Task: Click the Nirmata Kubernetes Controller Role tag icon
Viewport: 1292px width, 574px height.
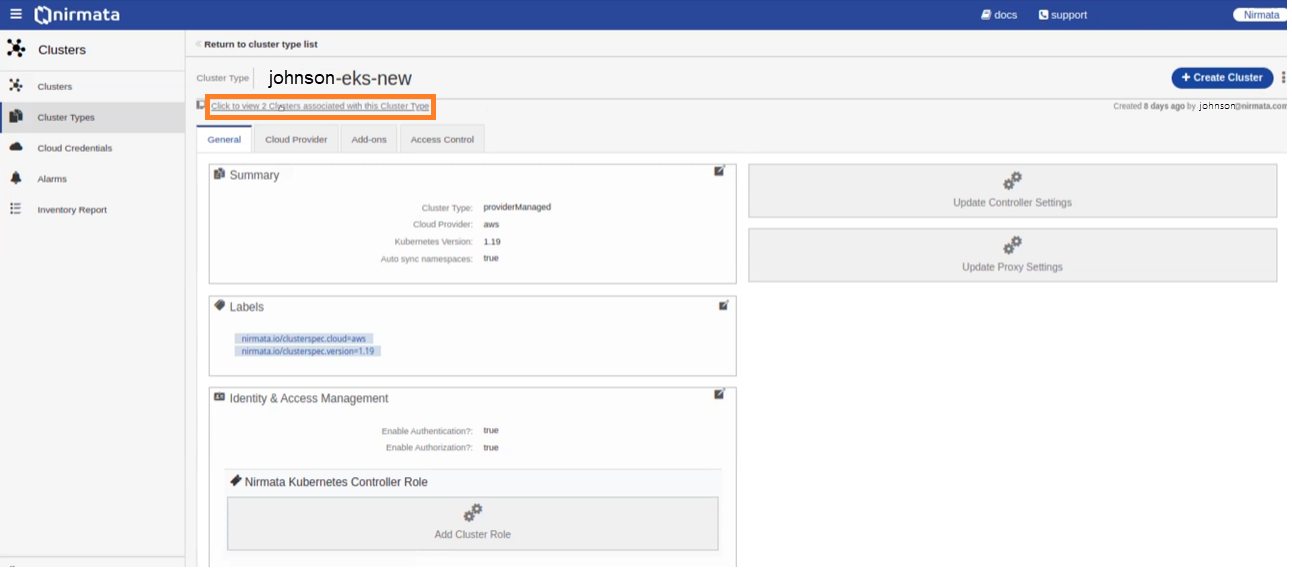Action: [x=236, y=481]
